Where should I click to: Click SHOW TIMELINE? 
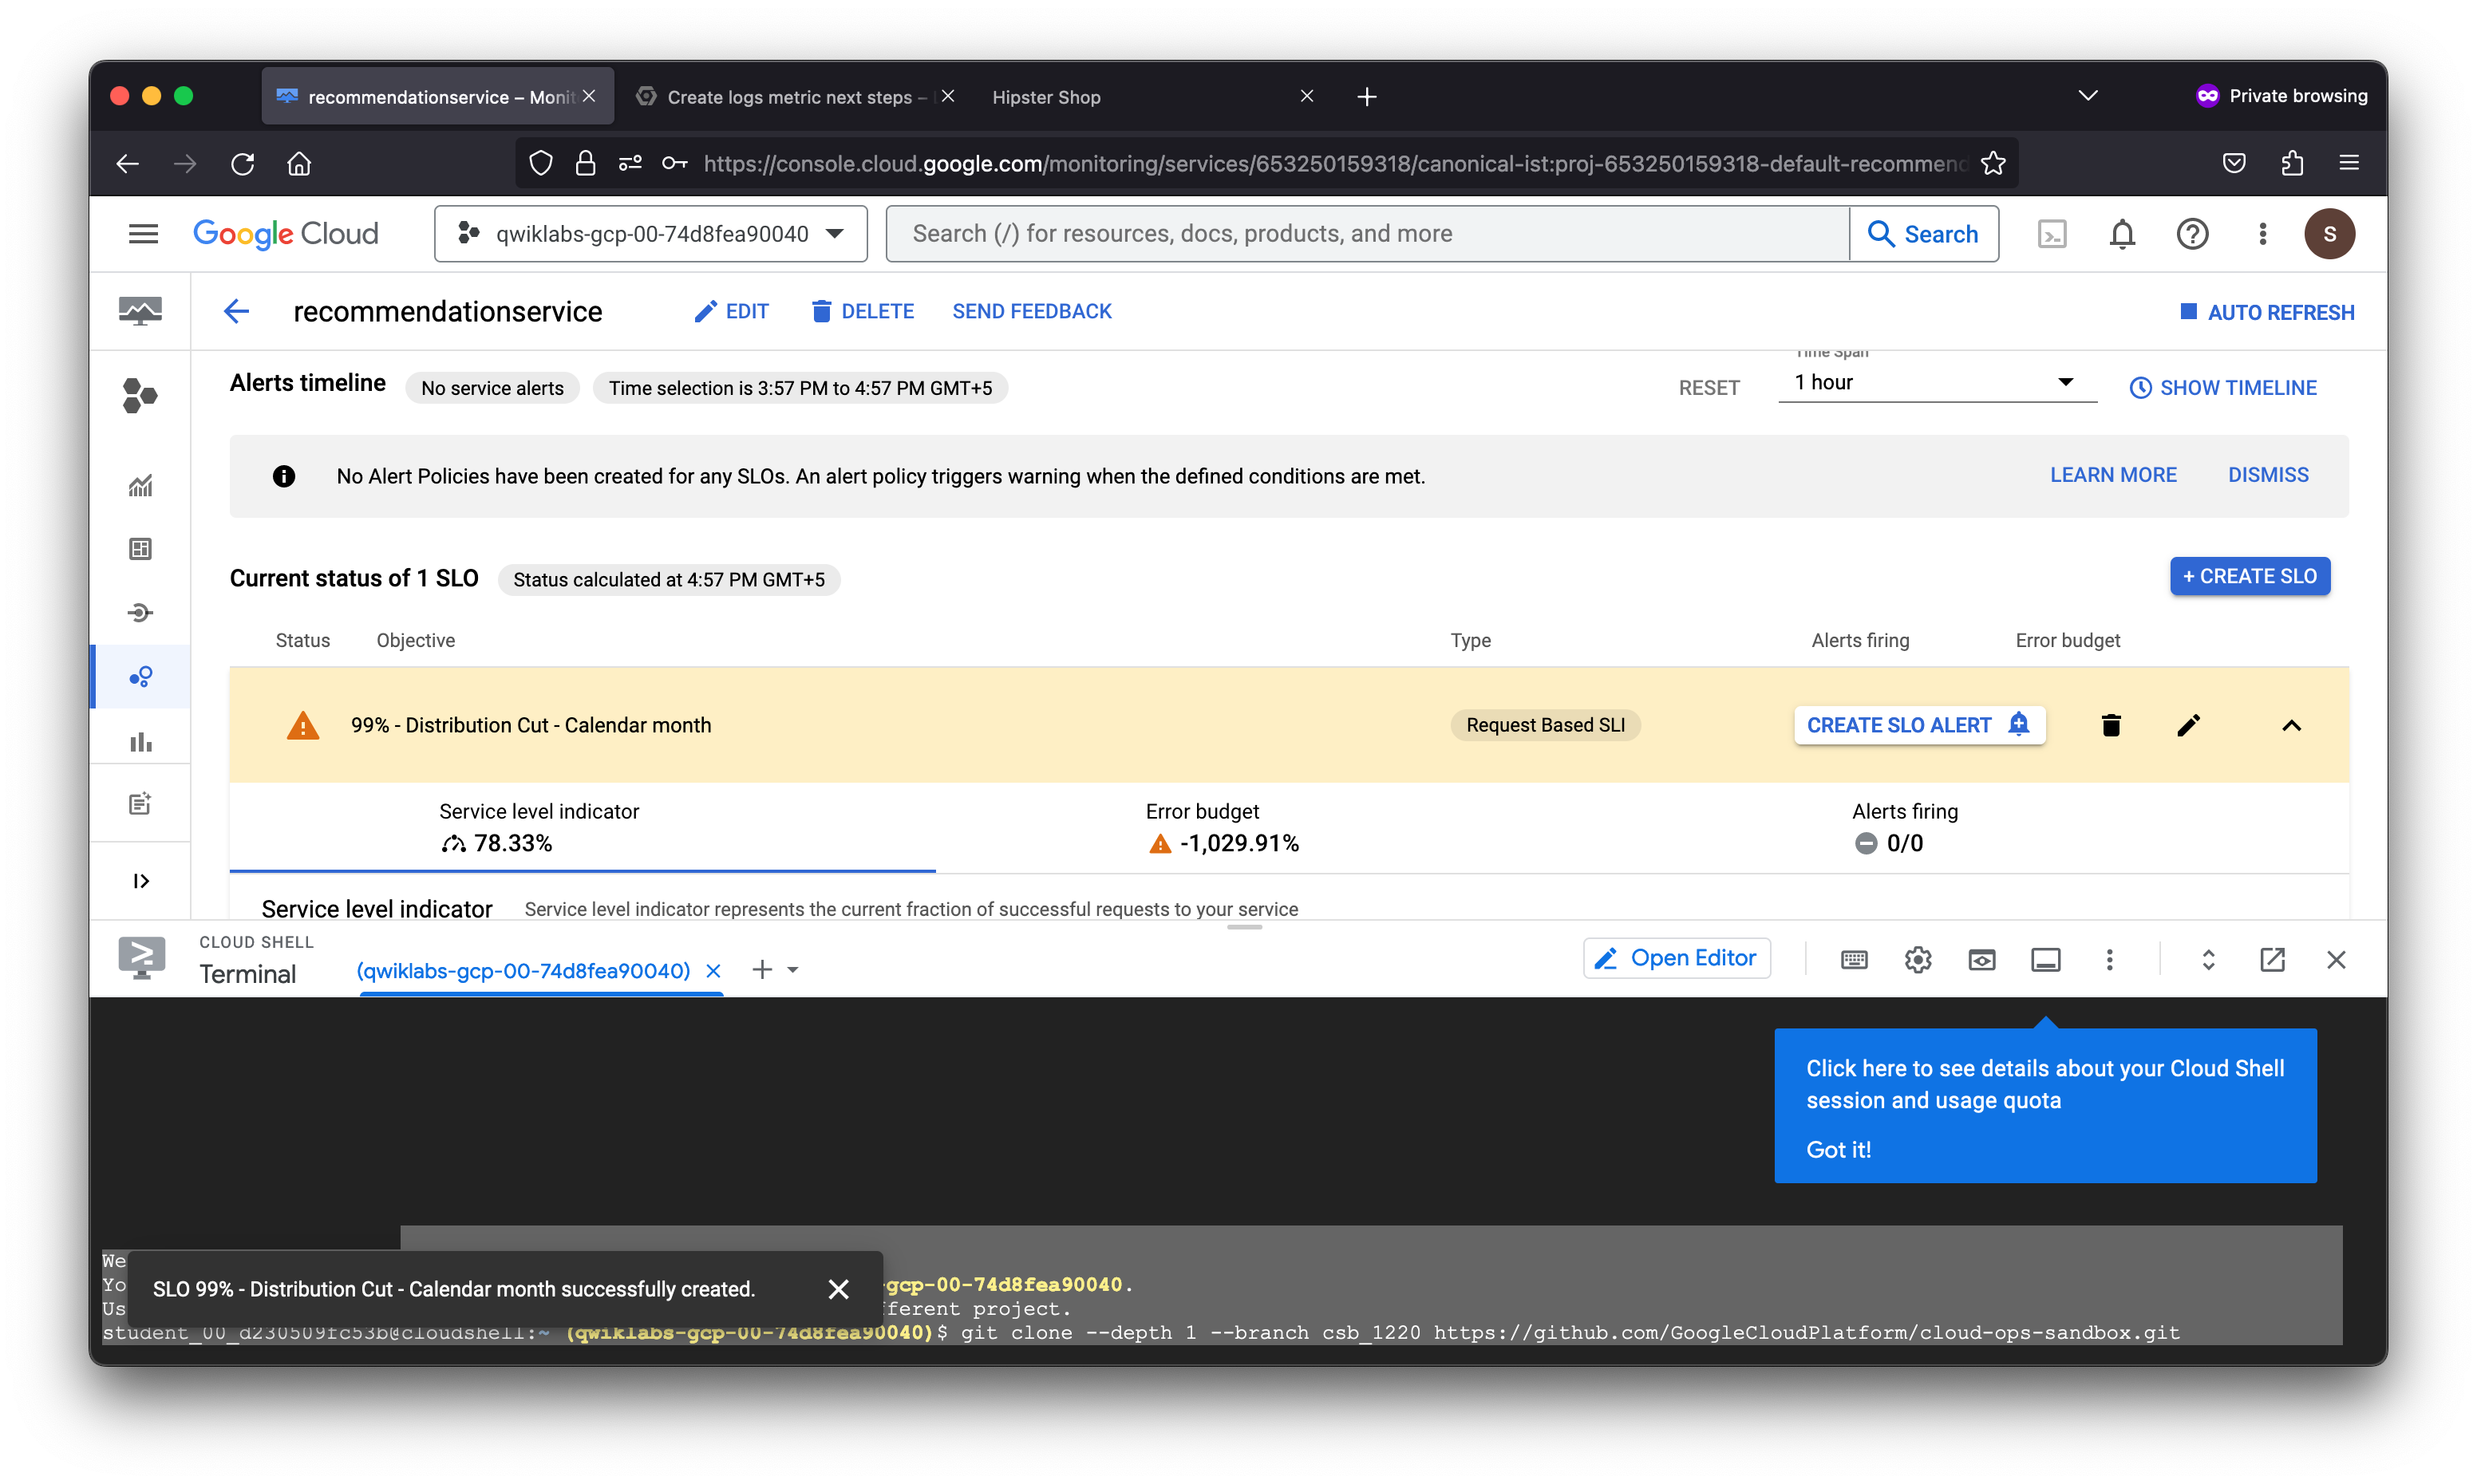click(2223, 388)
